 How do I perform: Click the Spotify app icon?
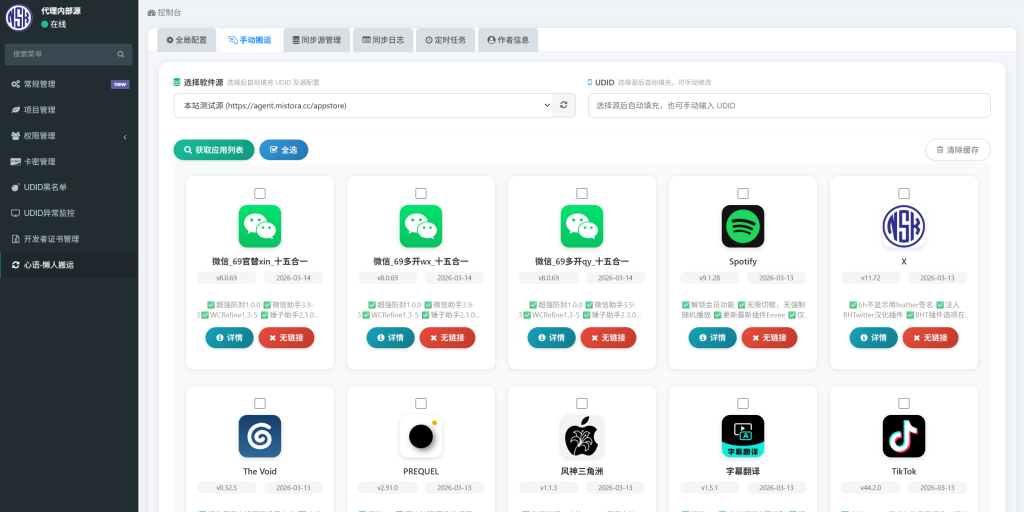[x=743, y=226]
